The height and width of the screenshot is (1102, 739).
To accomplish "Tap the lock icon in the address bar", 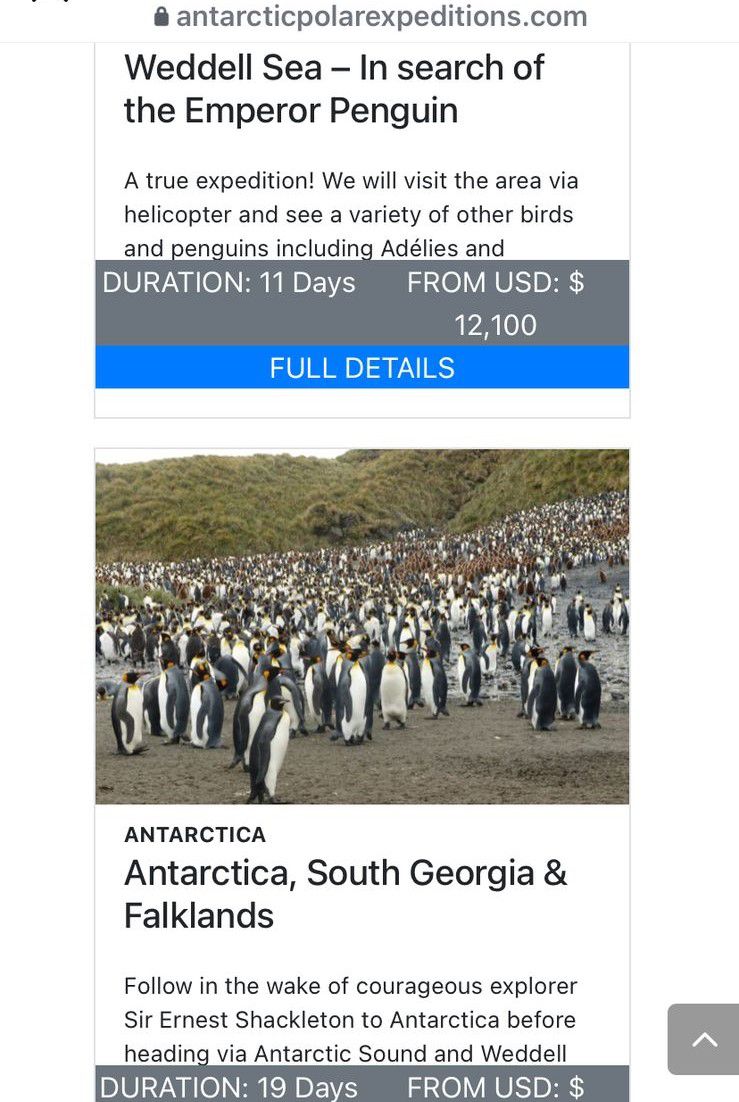I will (x=162, y=17).
